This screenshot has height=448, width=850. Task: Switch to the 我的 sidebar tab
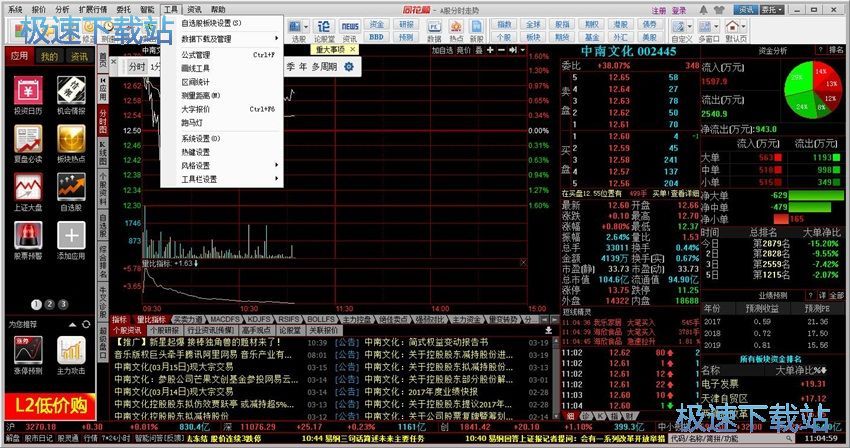(x=49, y=56)
